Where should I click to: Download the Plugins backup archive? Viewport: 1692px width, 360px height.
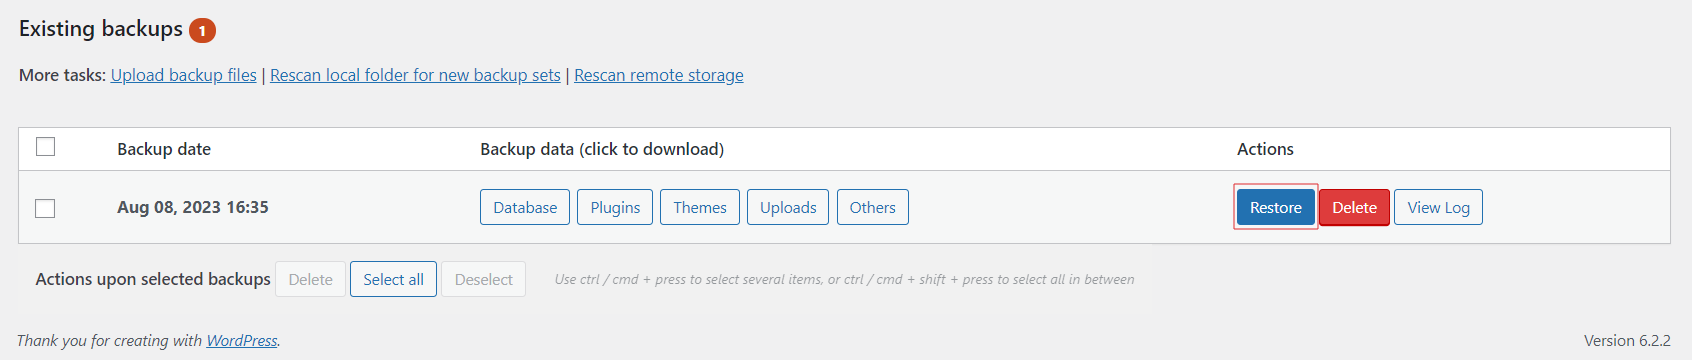[615, 207]
